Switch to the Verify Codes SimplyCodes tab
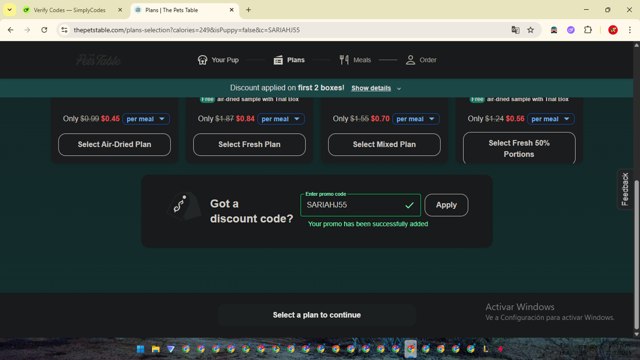This screenshot has width=640, height=360. 69,10
